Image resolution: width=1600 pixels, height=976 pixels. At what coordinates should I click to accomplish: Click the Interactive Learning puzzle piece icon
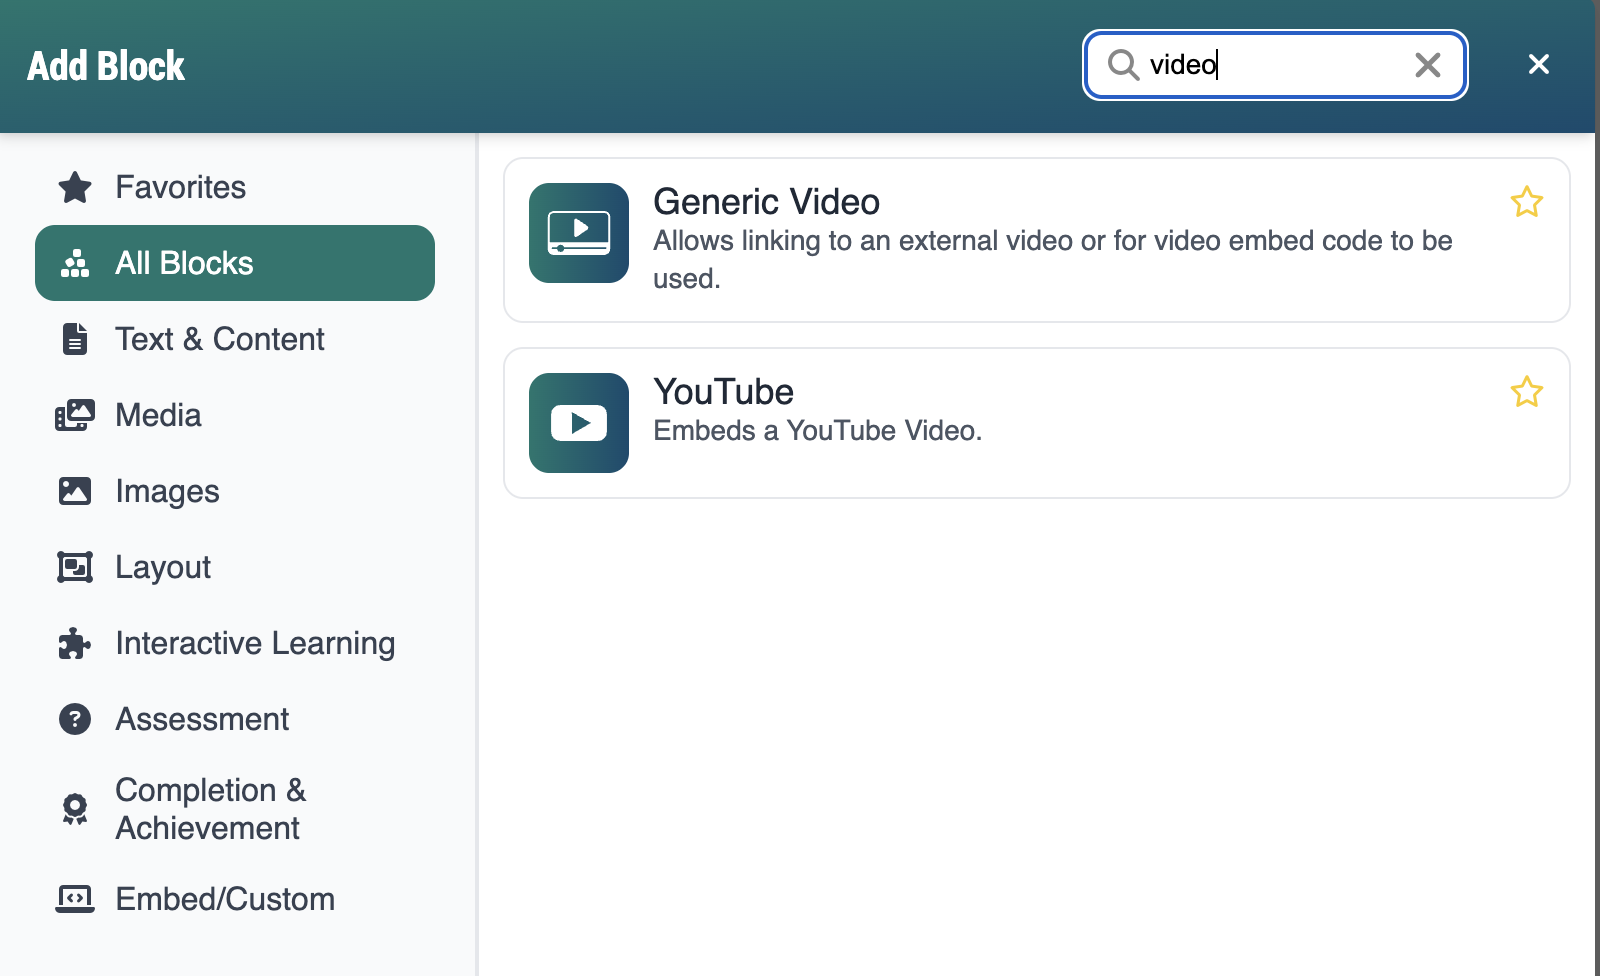[75, 643]
